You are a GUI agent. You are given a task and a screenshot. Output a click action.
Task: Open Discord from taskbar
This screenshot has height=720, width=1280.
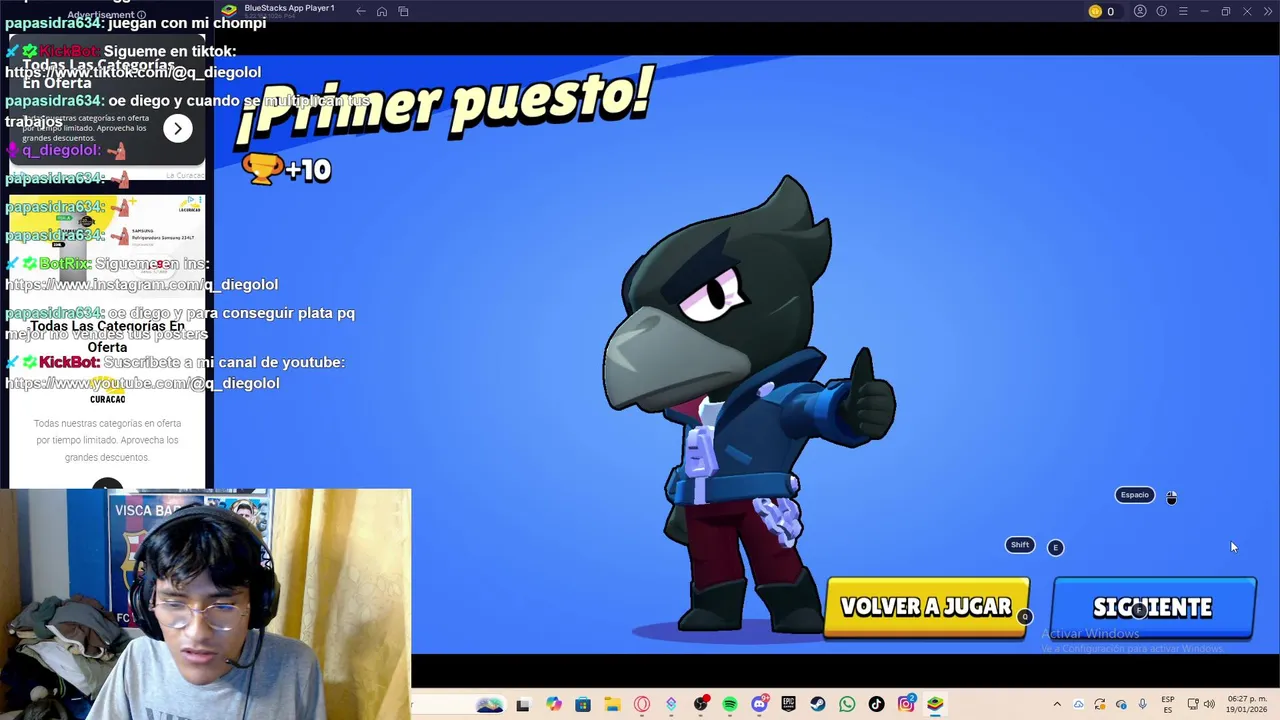(x=759, y=705)
